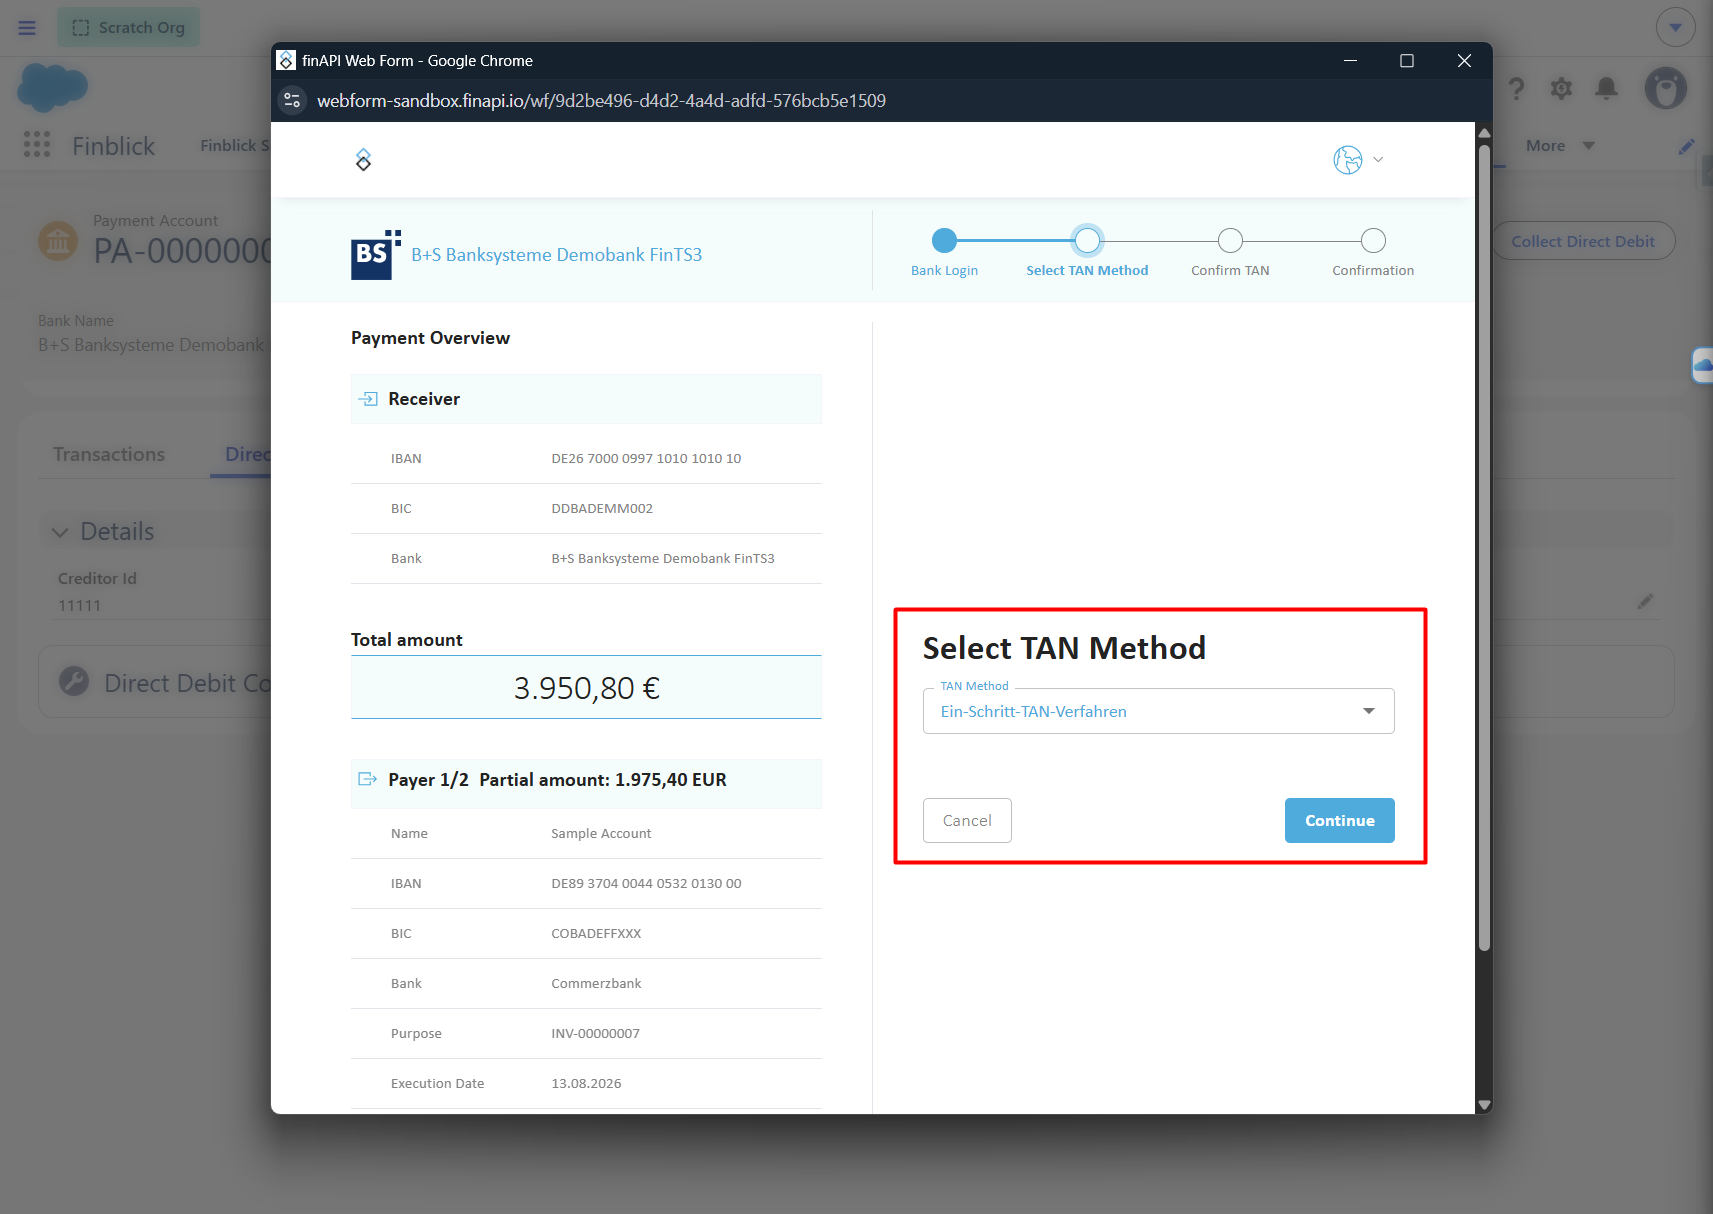Click receiver IBAN DE26 7000 0997 1010 1010 10

coord(646,459)
